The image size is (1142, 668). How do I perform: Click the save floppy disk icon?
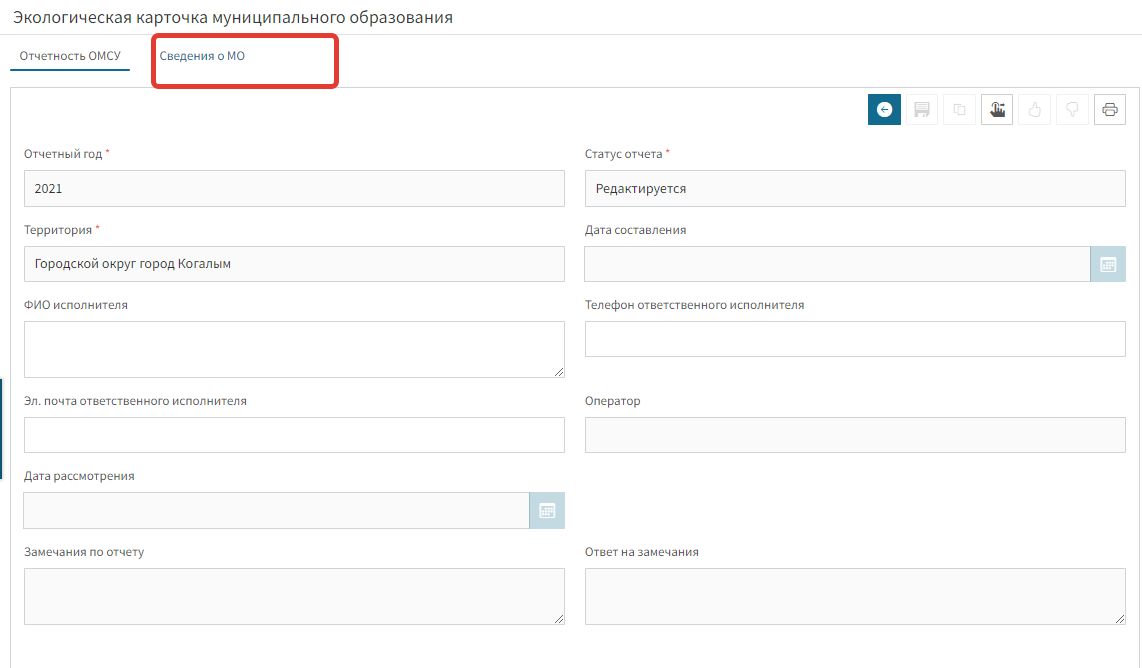point(922,110)
